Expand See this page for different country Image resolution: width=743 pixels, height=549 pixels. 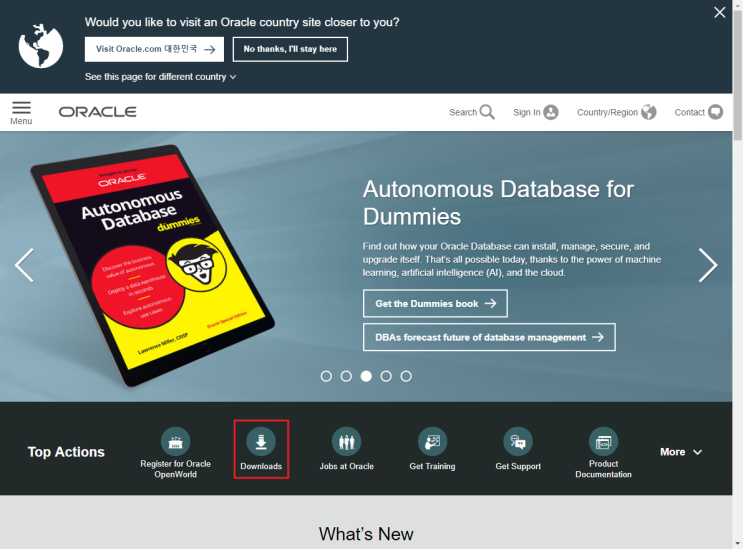click(160, 77)
